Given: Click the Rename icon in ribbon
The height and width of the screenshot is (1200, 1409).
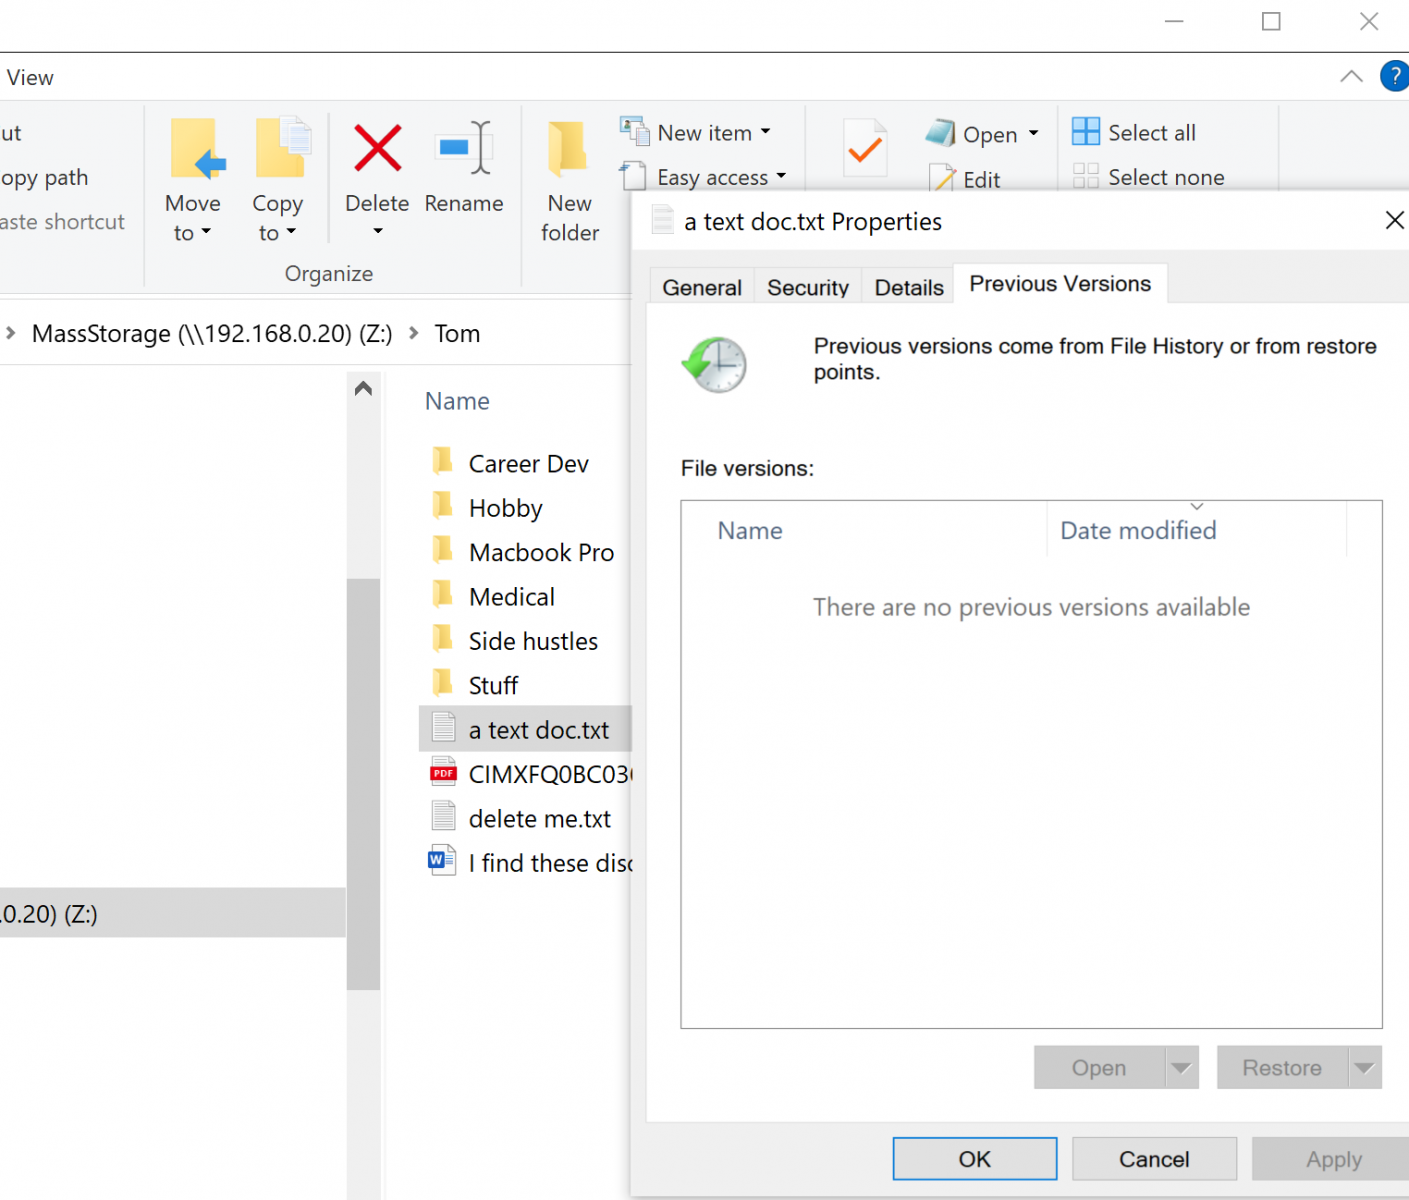Looking at the screenshot, I should [464, 148].
